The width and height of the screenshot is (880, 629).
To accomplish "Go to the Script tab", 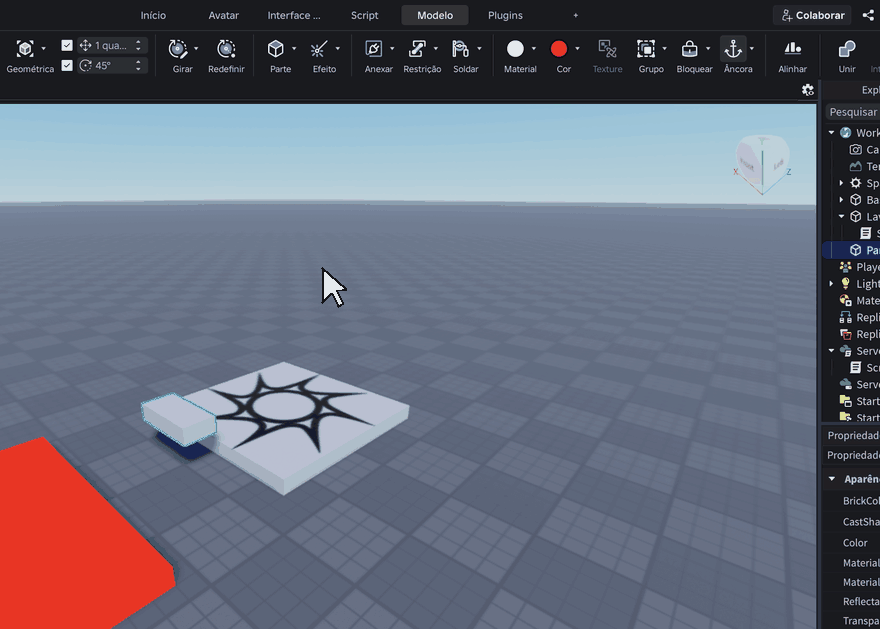I will [364, 15].
